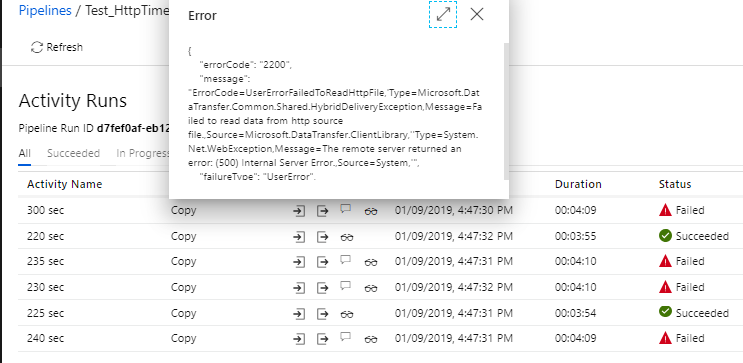
Task: Expand the Error dialog to full size
Action: (x=443, y=14)
